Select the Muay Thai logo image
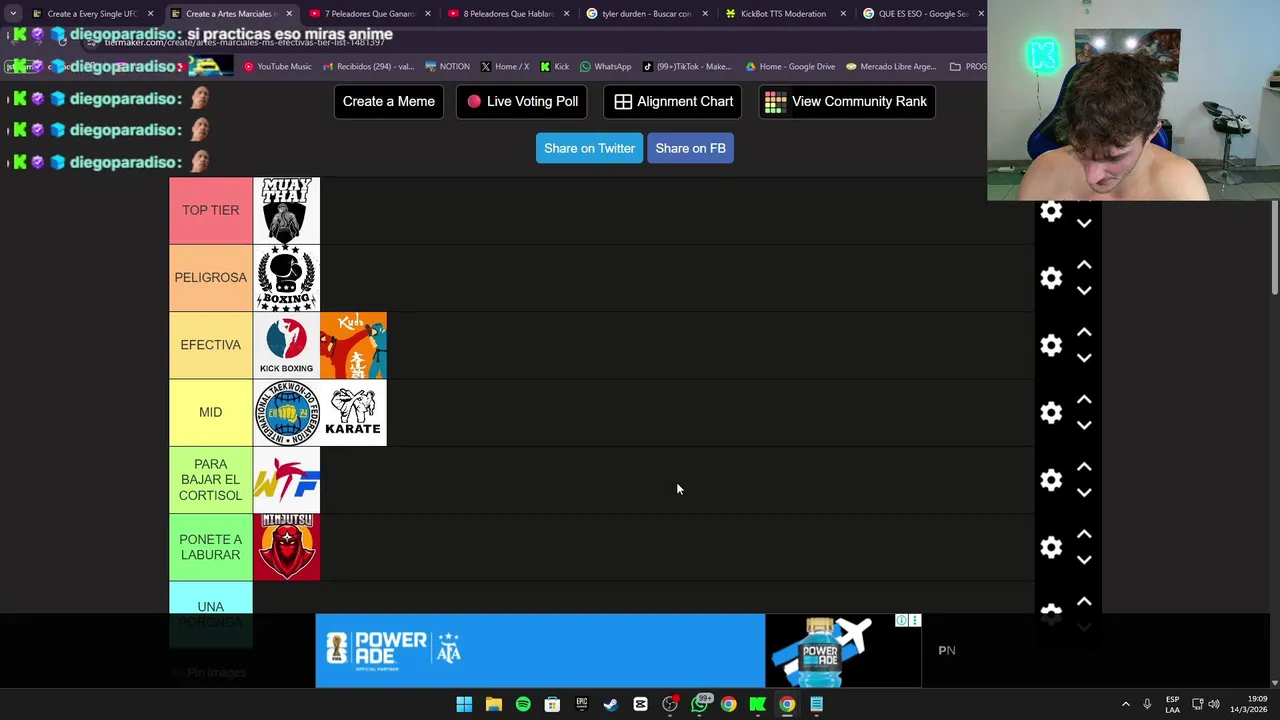Viewport: 1280px width, 720px height. click(286, 210)
